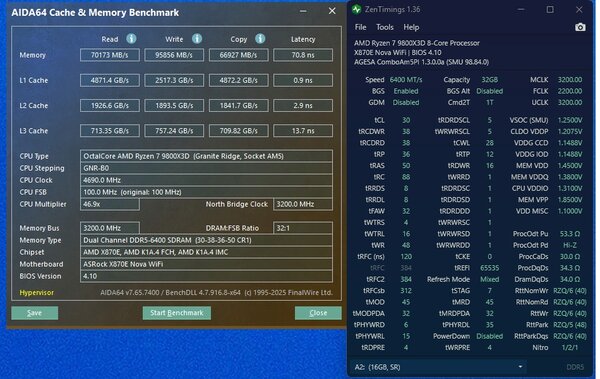Viewport: 600px width, 379px height.
Task: Click the Save button in AIDA64
Action: 35,313
